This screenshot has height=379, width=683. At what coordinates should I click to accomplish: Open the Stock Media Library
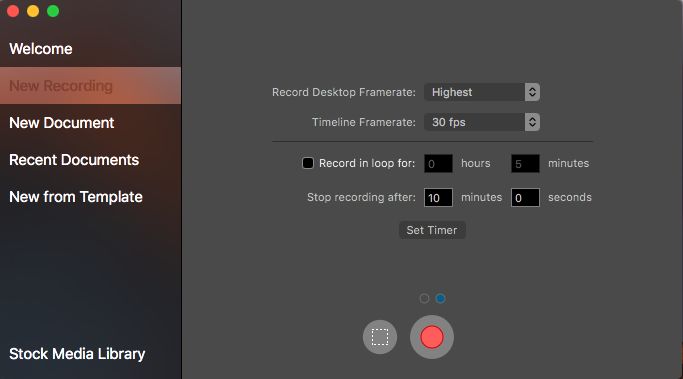click(x=77, y=354)
